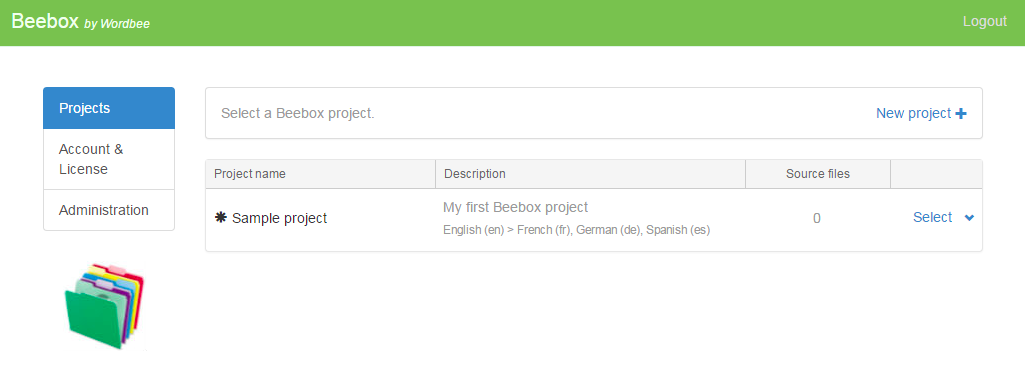Screen dimensions: 1025x366
Task: Click the source files count zero
Action: coord(816,218)
